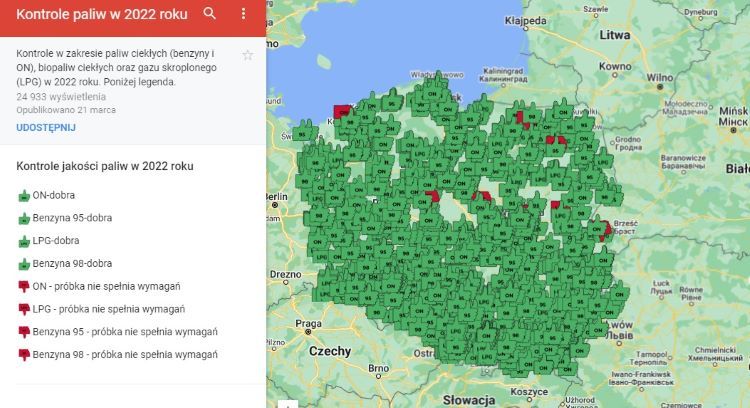Click the Drezno city label on the map
750x408 pixels.
(286, 275)
